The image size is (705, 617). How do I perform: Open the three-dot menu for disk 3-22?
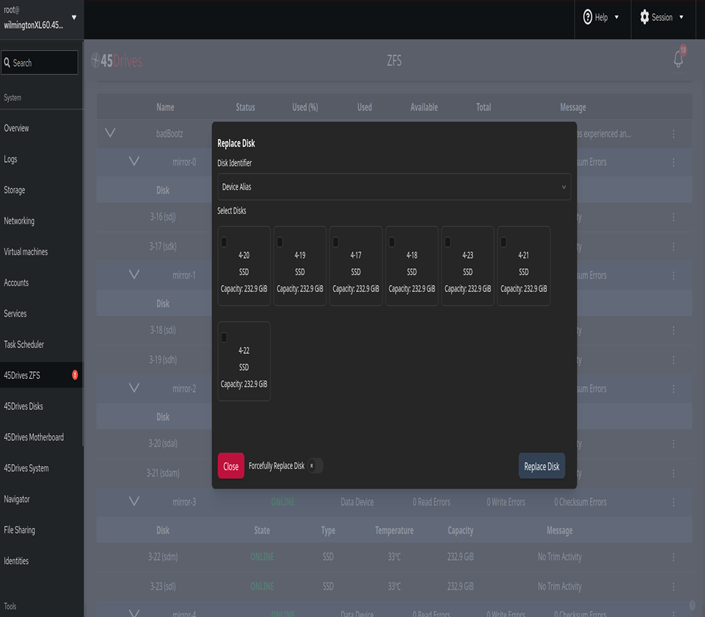tap(673, 557)
